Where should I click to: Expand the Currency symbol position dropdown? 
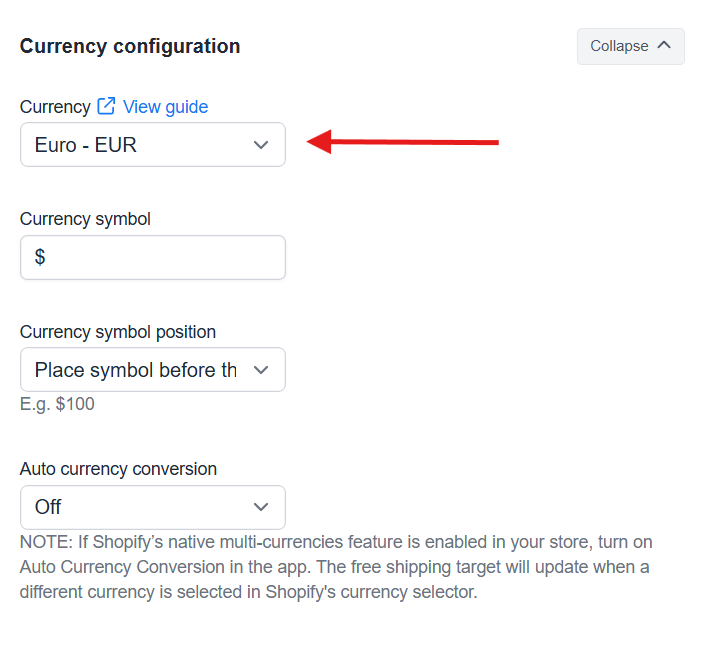(x=153, y=370)
